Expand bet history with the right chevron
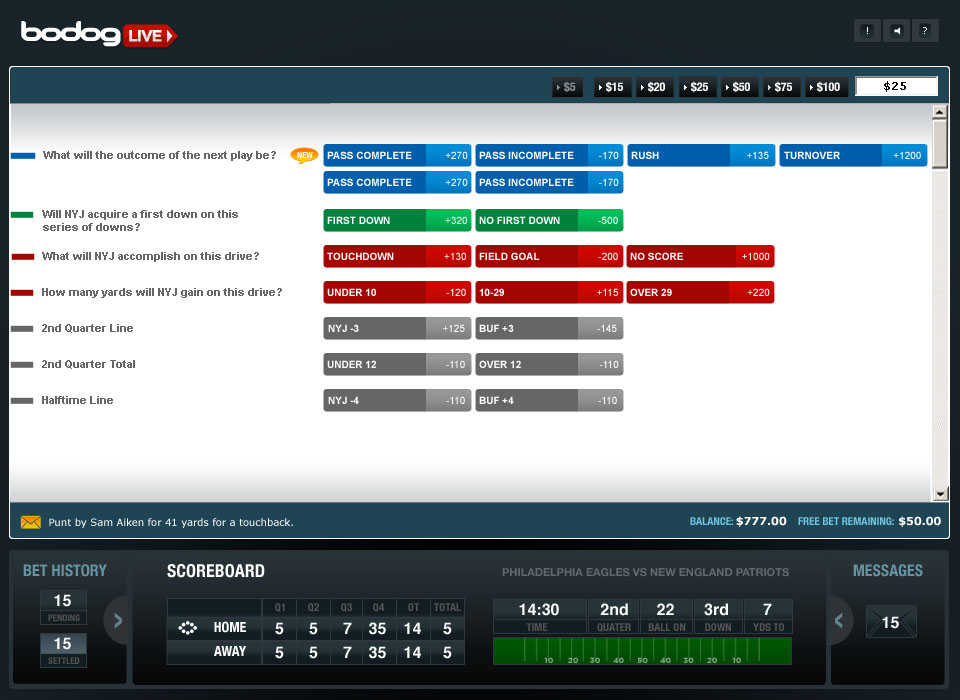Viewport: 960px width, 700px height. click(118, 620)
